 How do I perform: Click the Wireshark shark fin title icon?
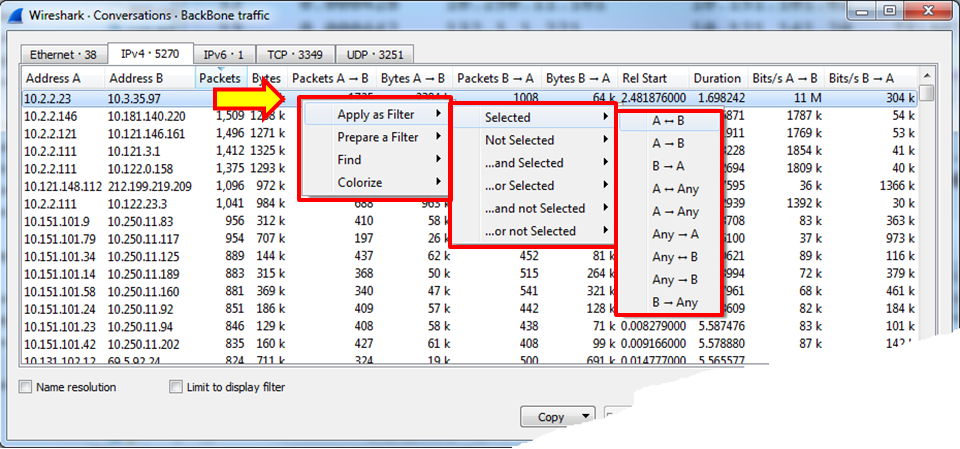(18, 15)
